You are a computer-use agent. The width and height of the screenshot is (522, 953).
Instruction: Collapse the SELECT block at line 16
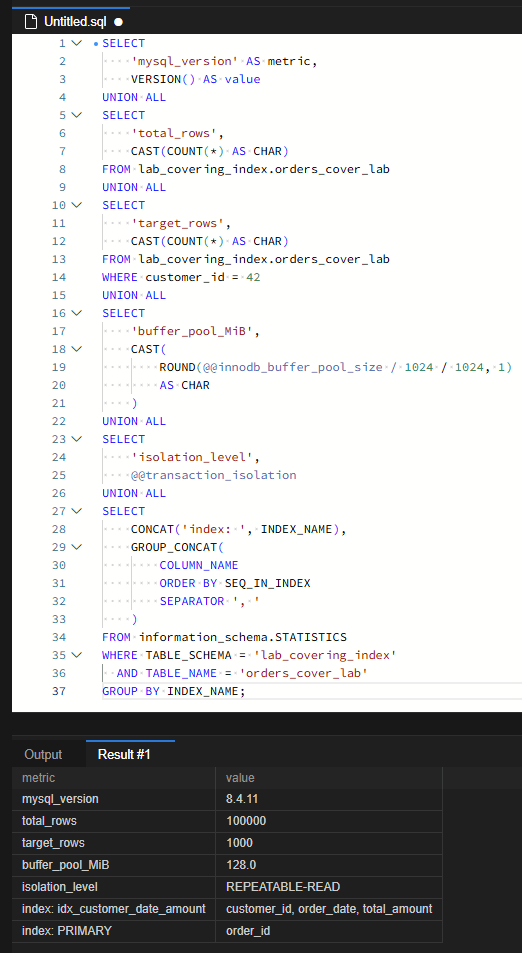tap(76, 313)
